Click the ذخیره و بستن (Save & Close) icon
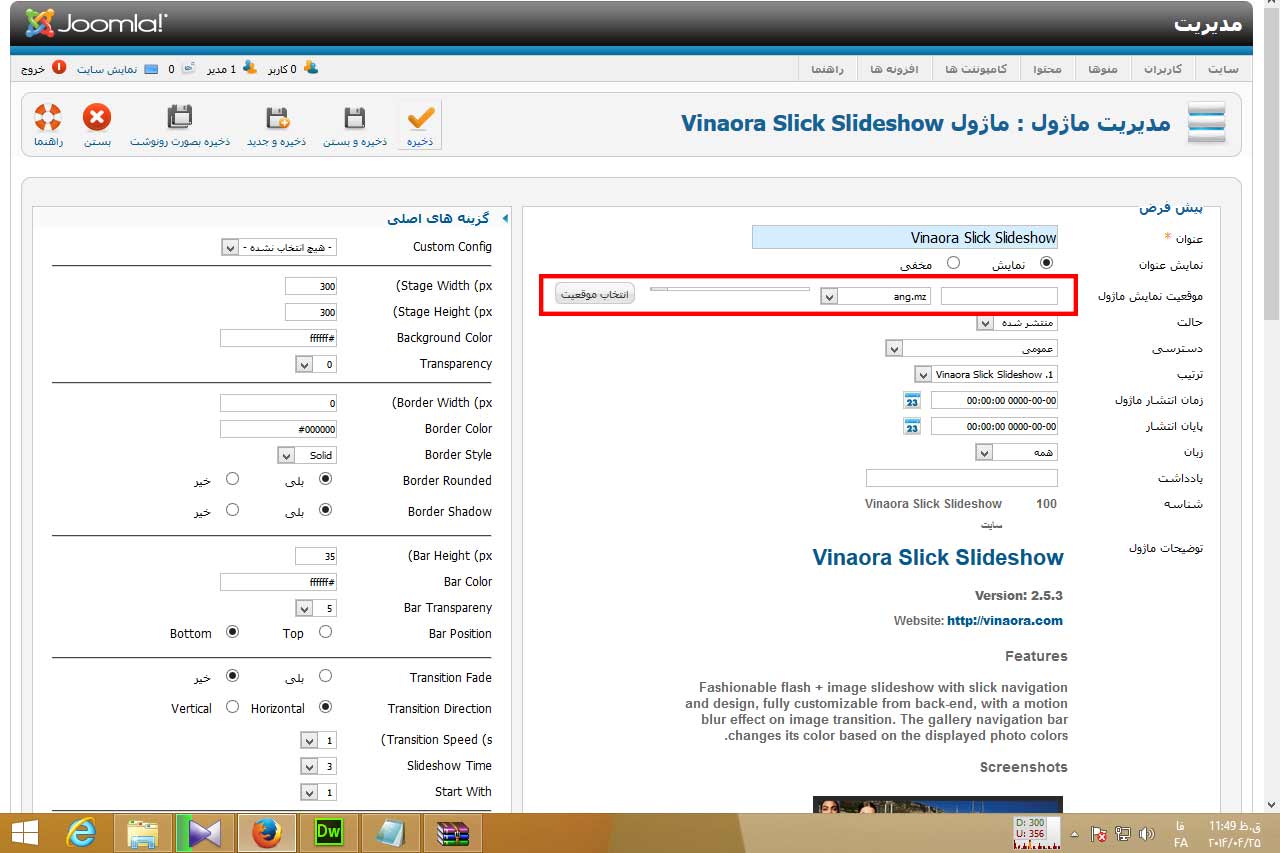The image size is (1280, 853). (x=355, y=118)
